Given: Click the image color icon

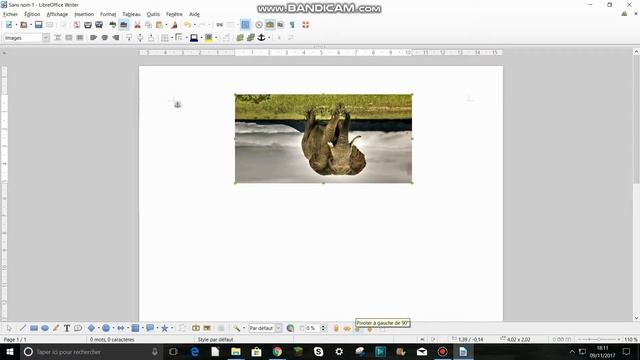Looking at the screenshot, I should point(290,328).
